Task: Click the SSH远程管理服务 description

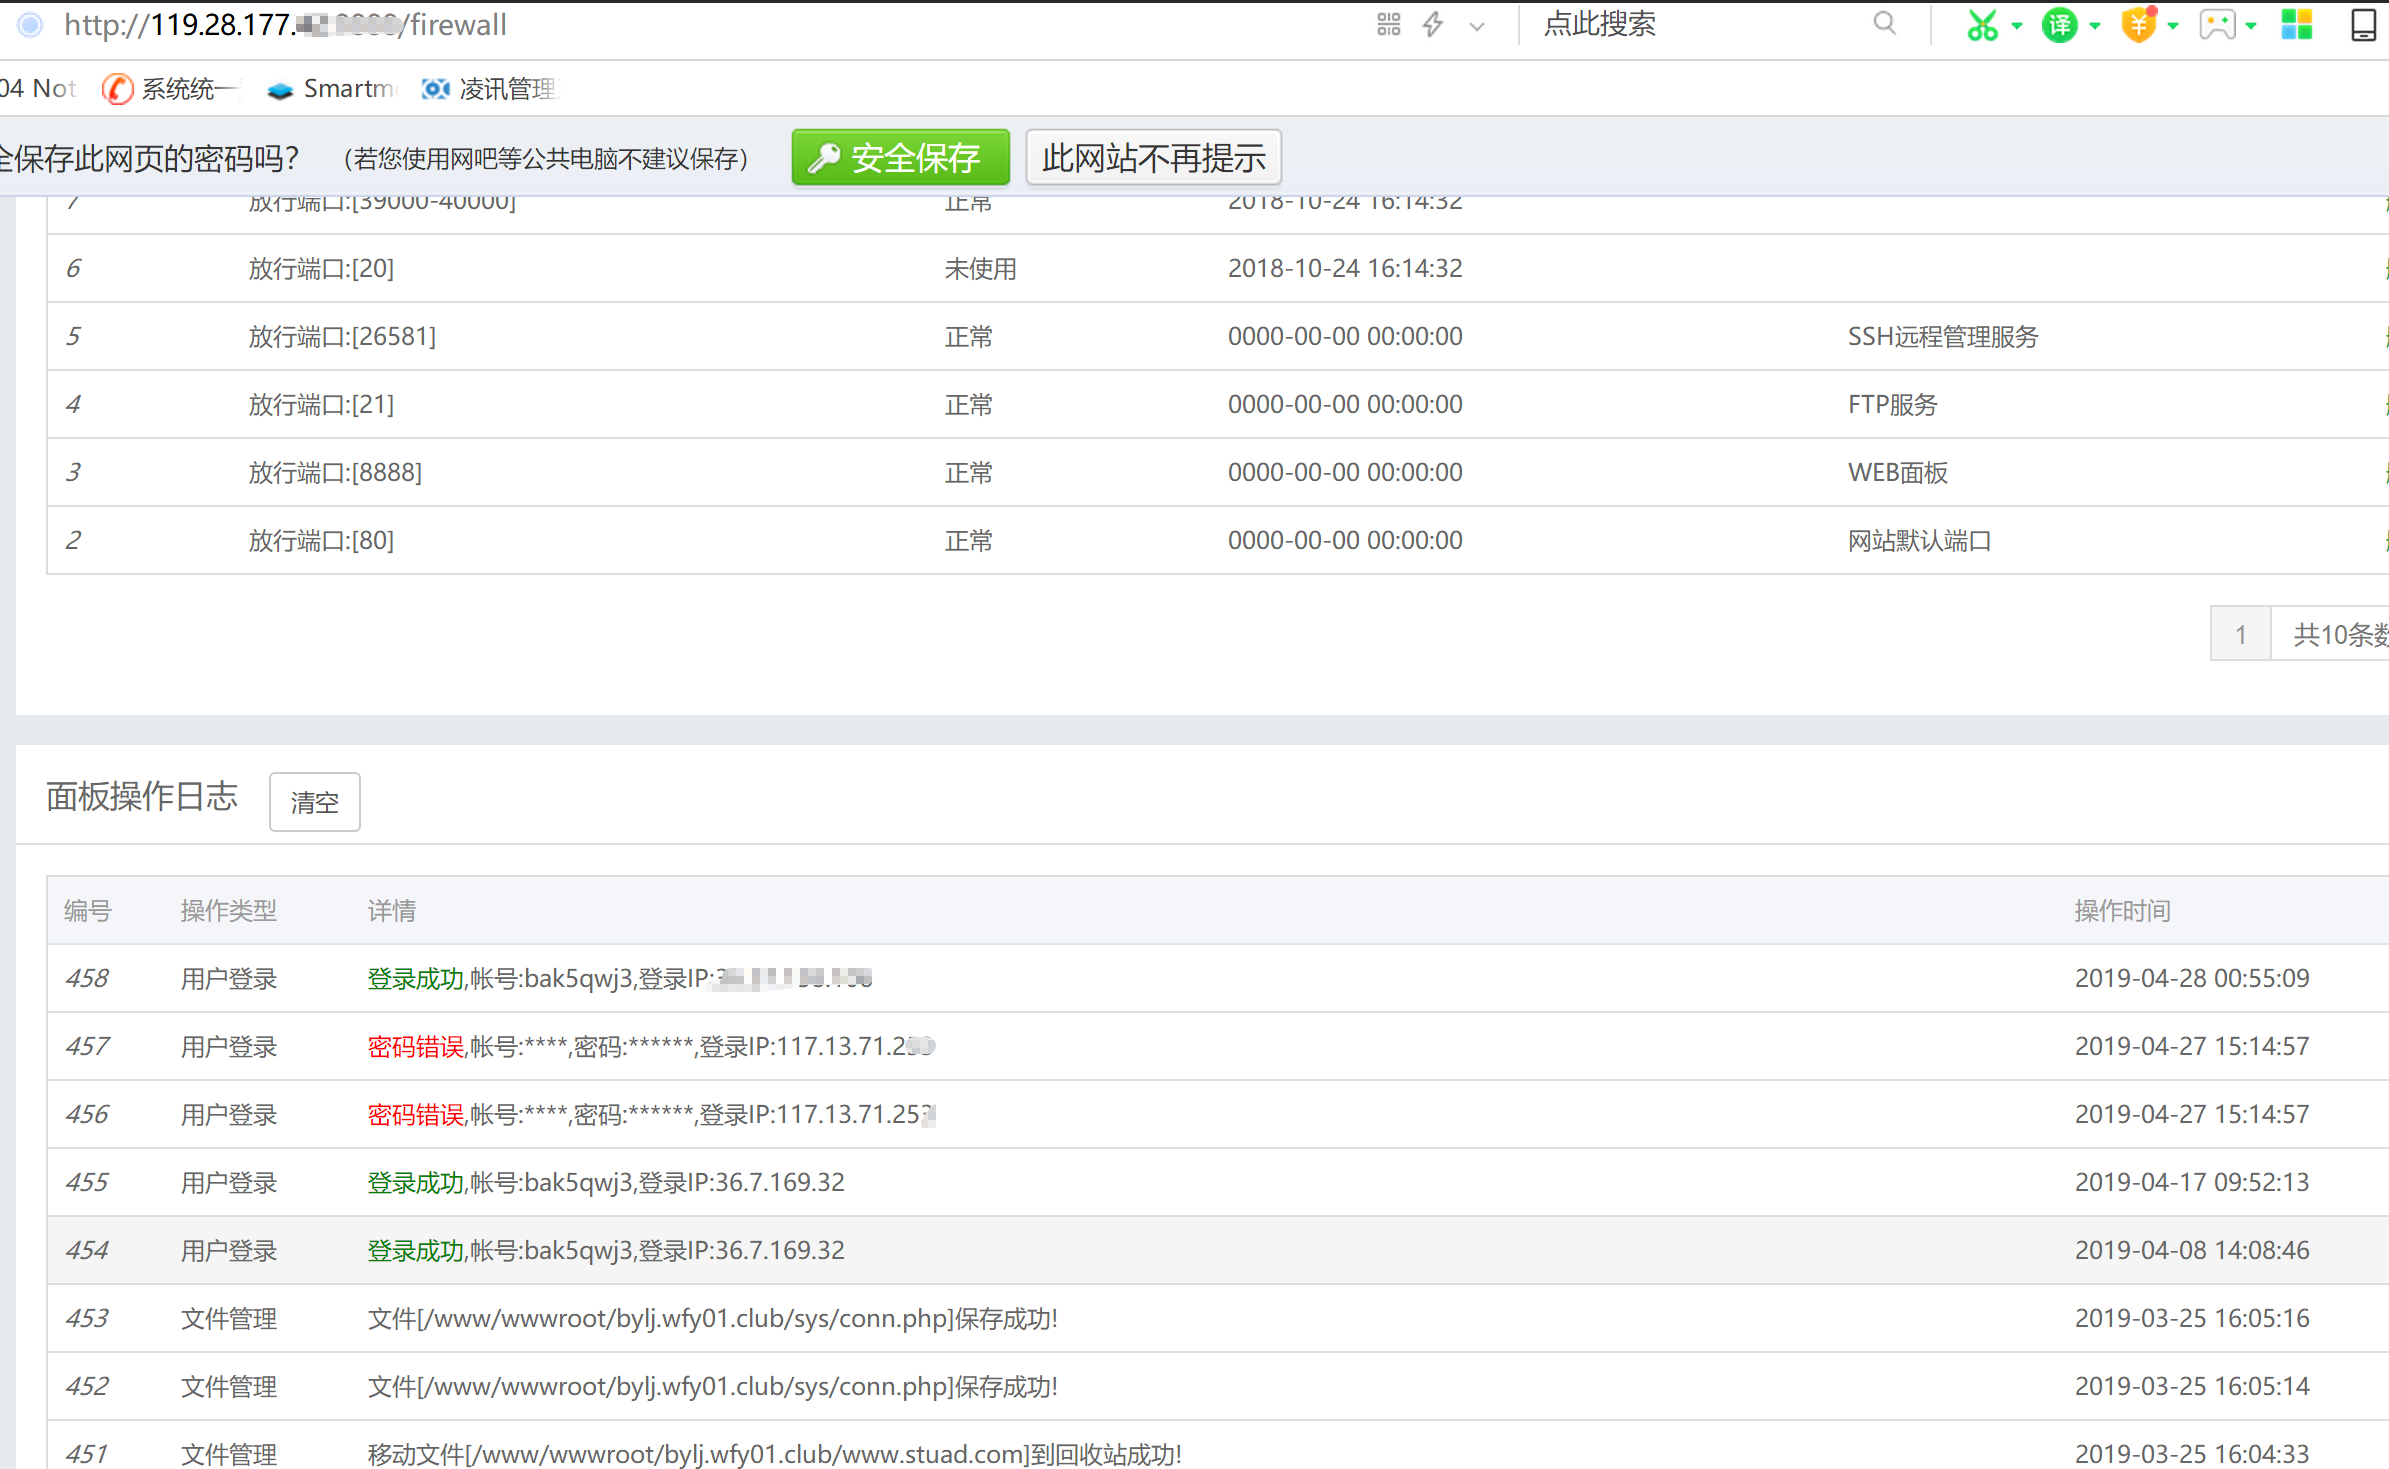Action: [x=1943, y=337]
